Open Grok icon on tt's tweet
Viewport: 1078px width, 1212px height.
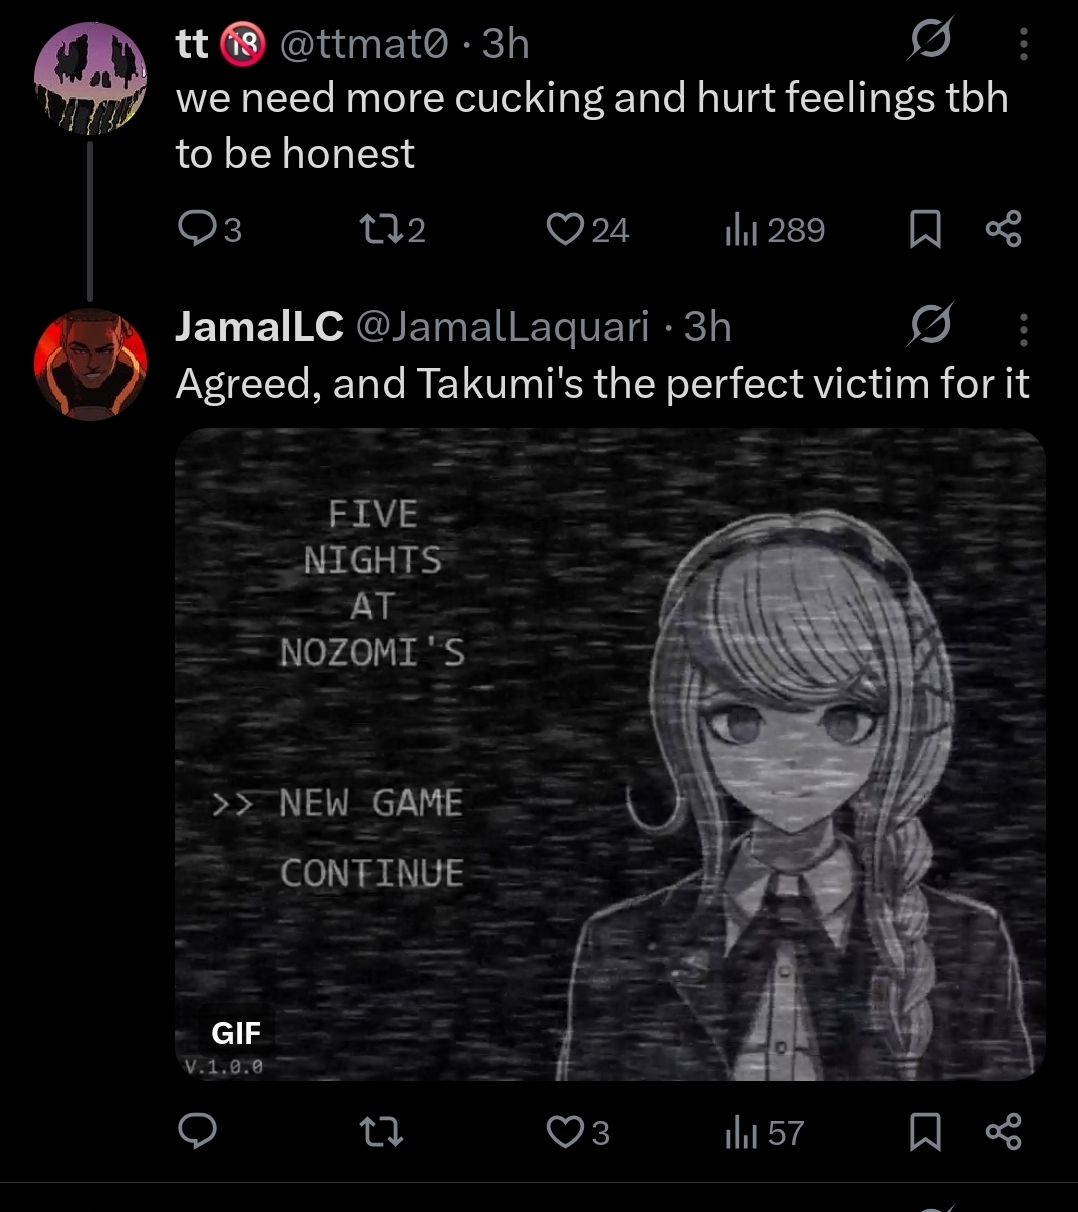[x=931, y=41]
